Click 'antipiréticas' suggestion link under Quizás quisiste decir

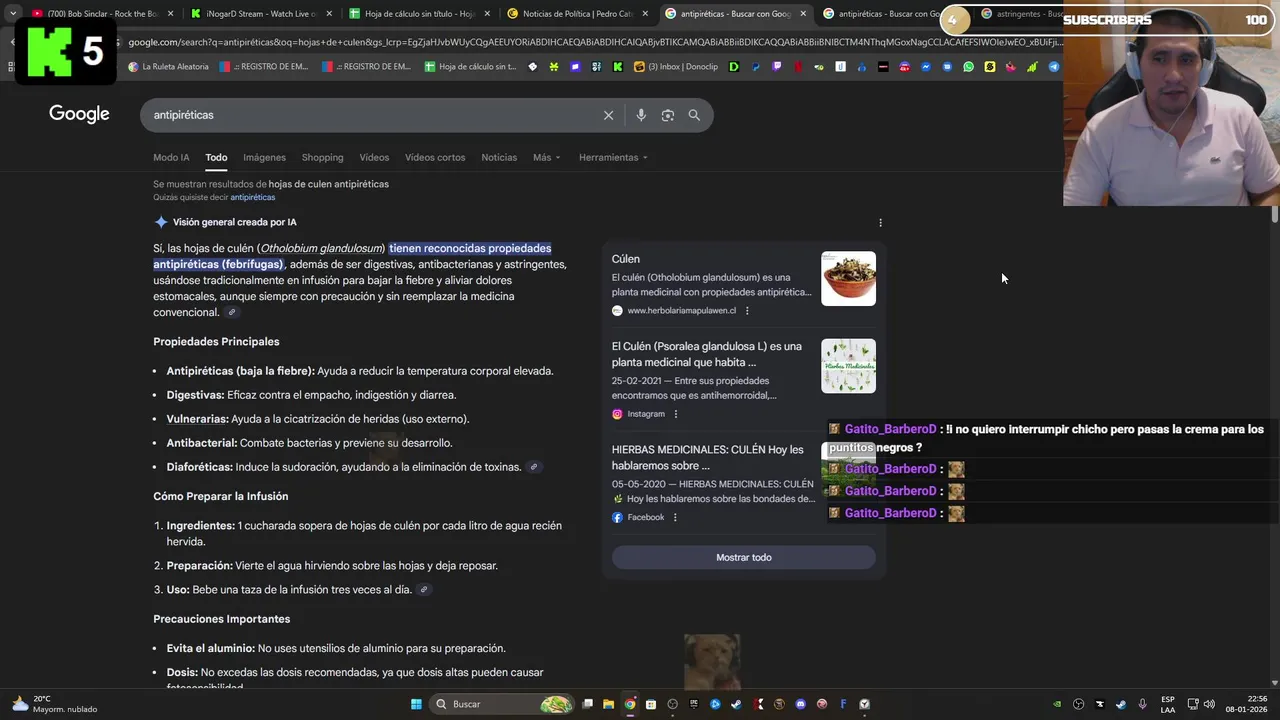253,198
